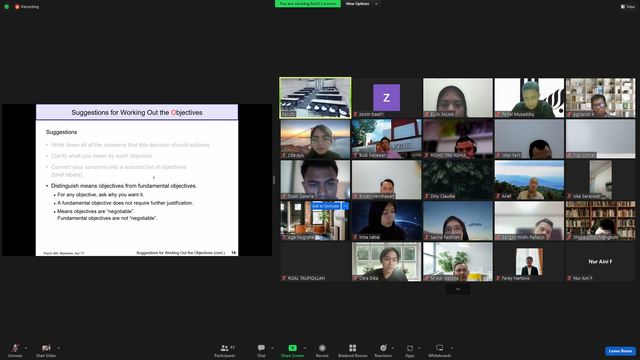Click muted mic icon on Dzaki Zakaria
Image resolution: width=640 pixels, height=360 pixels.
click(x=284, y=196)
